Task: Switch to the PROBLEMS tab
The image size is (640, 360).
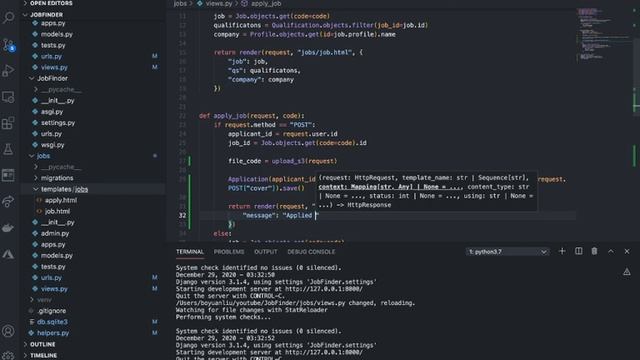Action: [x=229, y=252]
